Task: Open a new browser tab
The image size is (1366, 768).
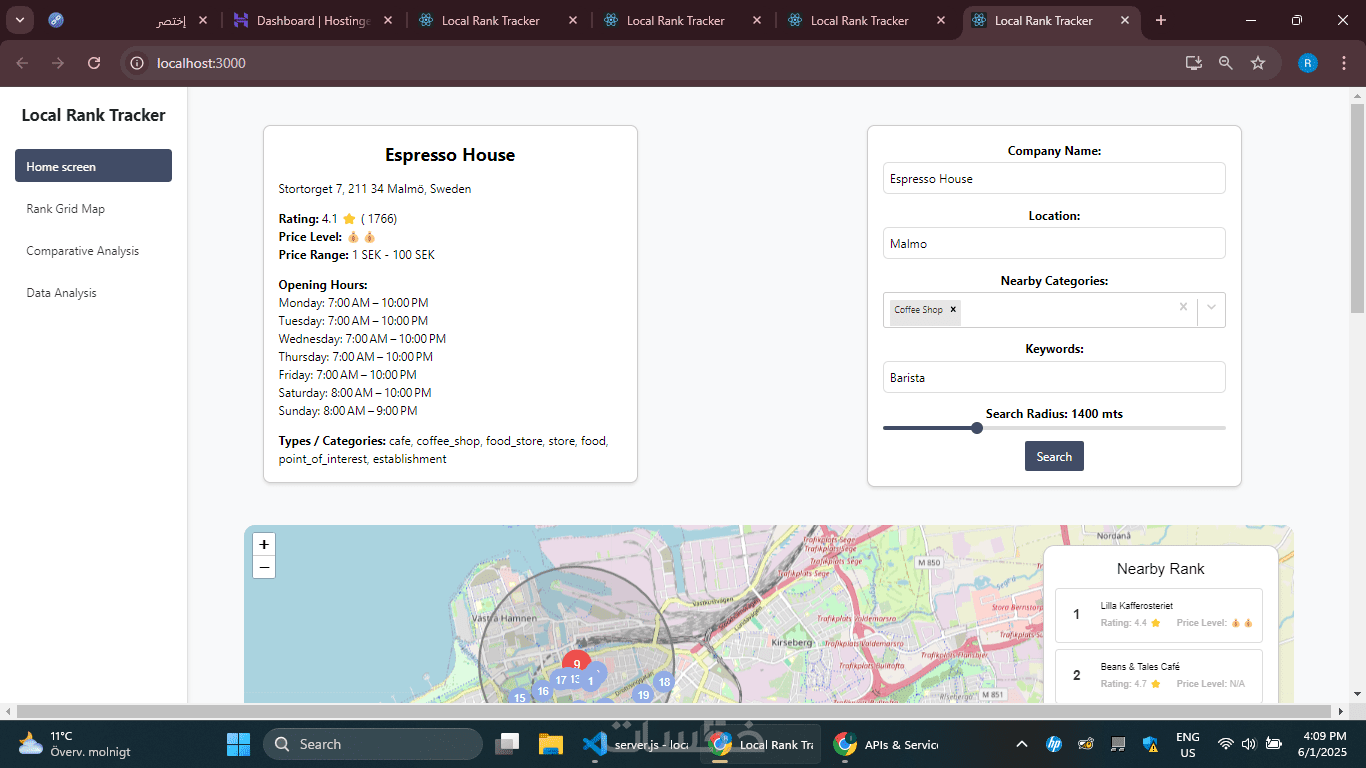Action: pos(1161,20)
